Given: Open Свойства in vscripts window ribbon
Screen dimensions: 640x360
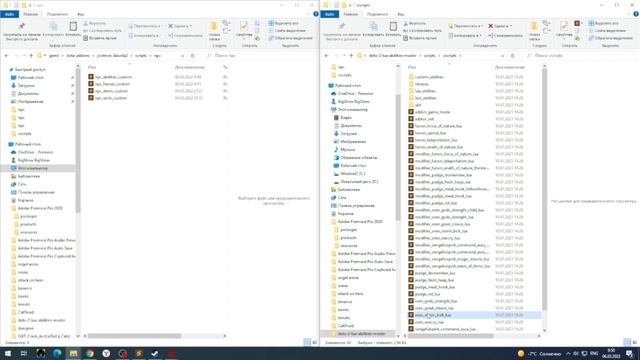Looking at the screenshot, I should tap(564, 30).
